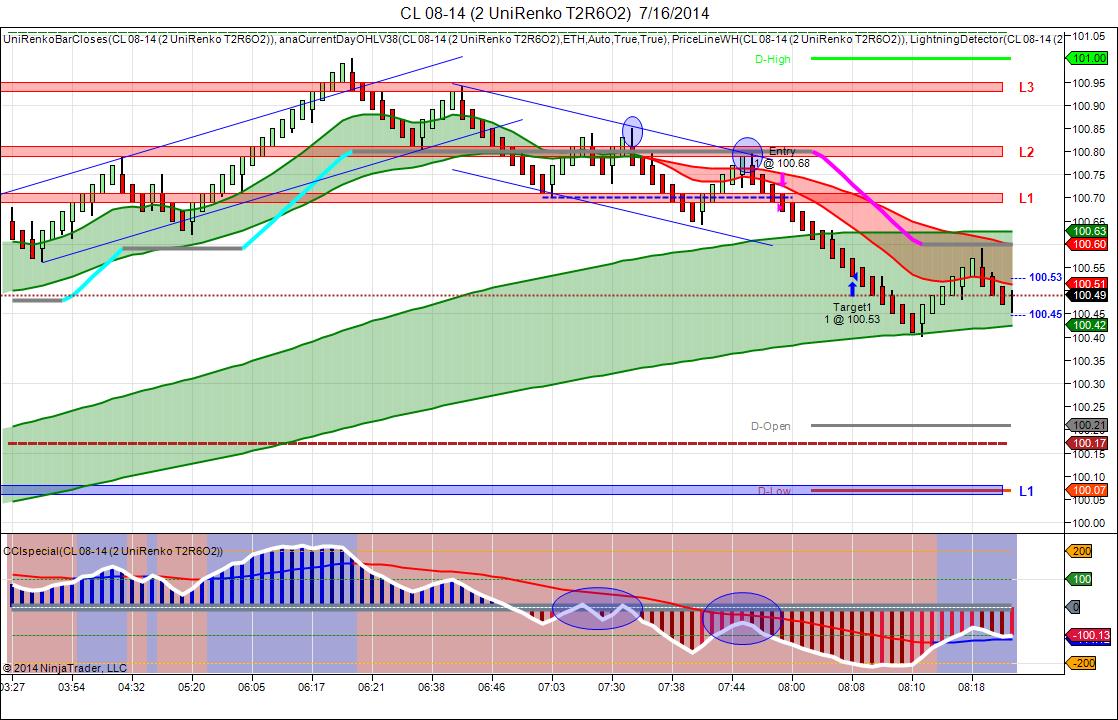Click the 100.35 price axis value
Viewport: 1118px width, 720px height.
click(1089, 361)
